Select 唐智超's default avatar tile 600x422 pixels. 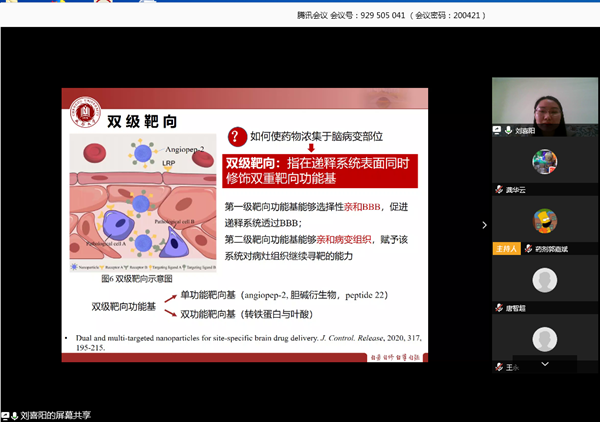click(x=544, y=281)
